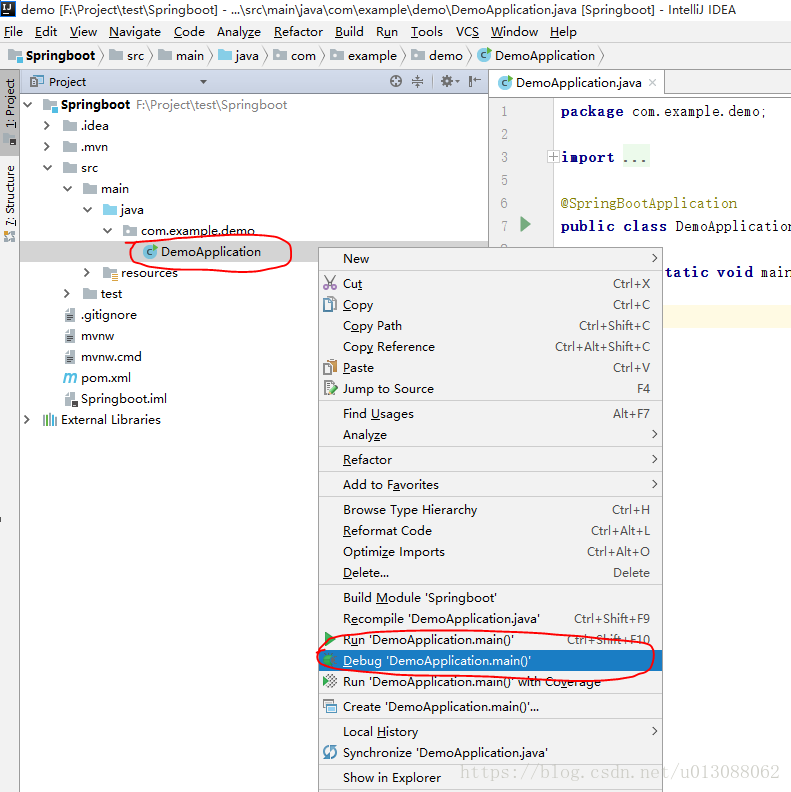The image size is (791, 792).
Task: Expand External Libraries node
Action: coord(27,419)
